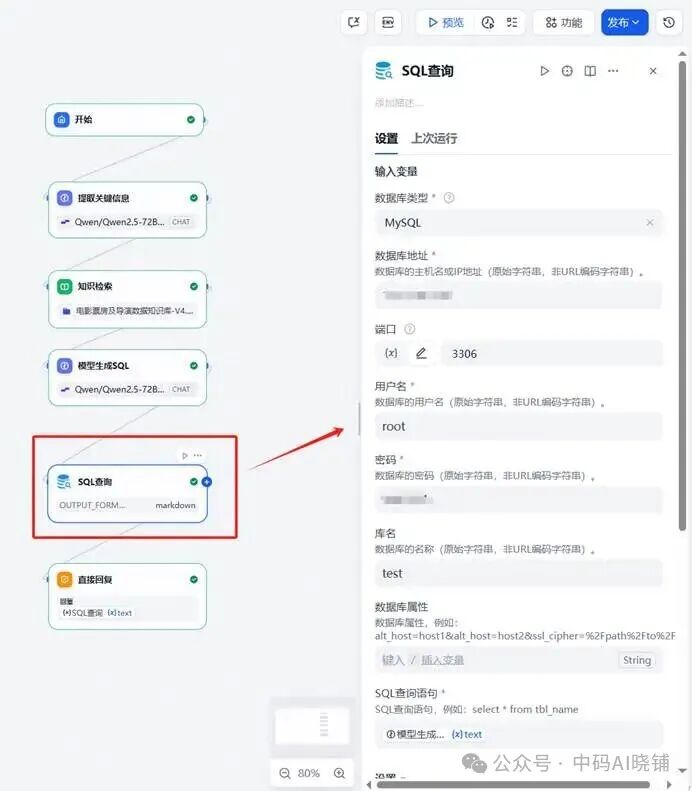692x791 pixels.
Task: Expand the 发布 publish dropdown
Action: [624, 22]
